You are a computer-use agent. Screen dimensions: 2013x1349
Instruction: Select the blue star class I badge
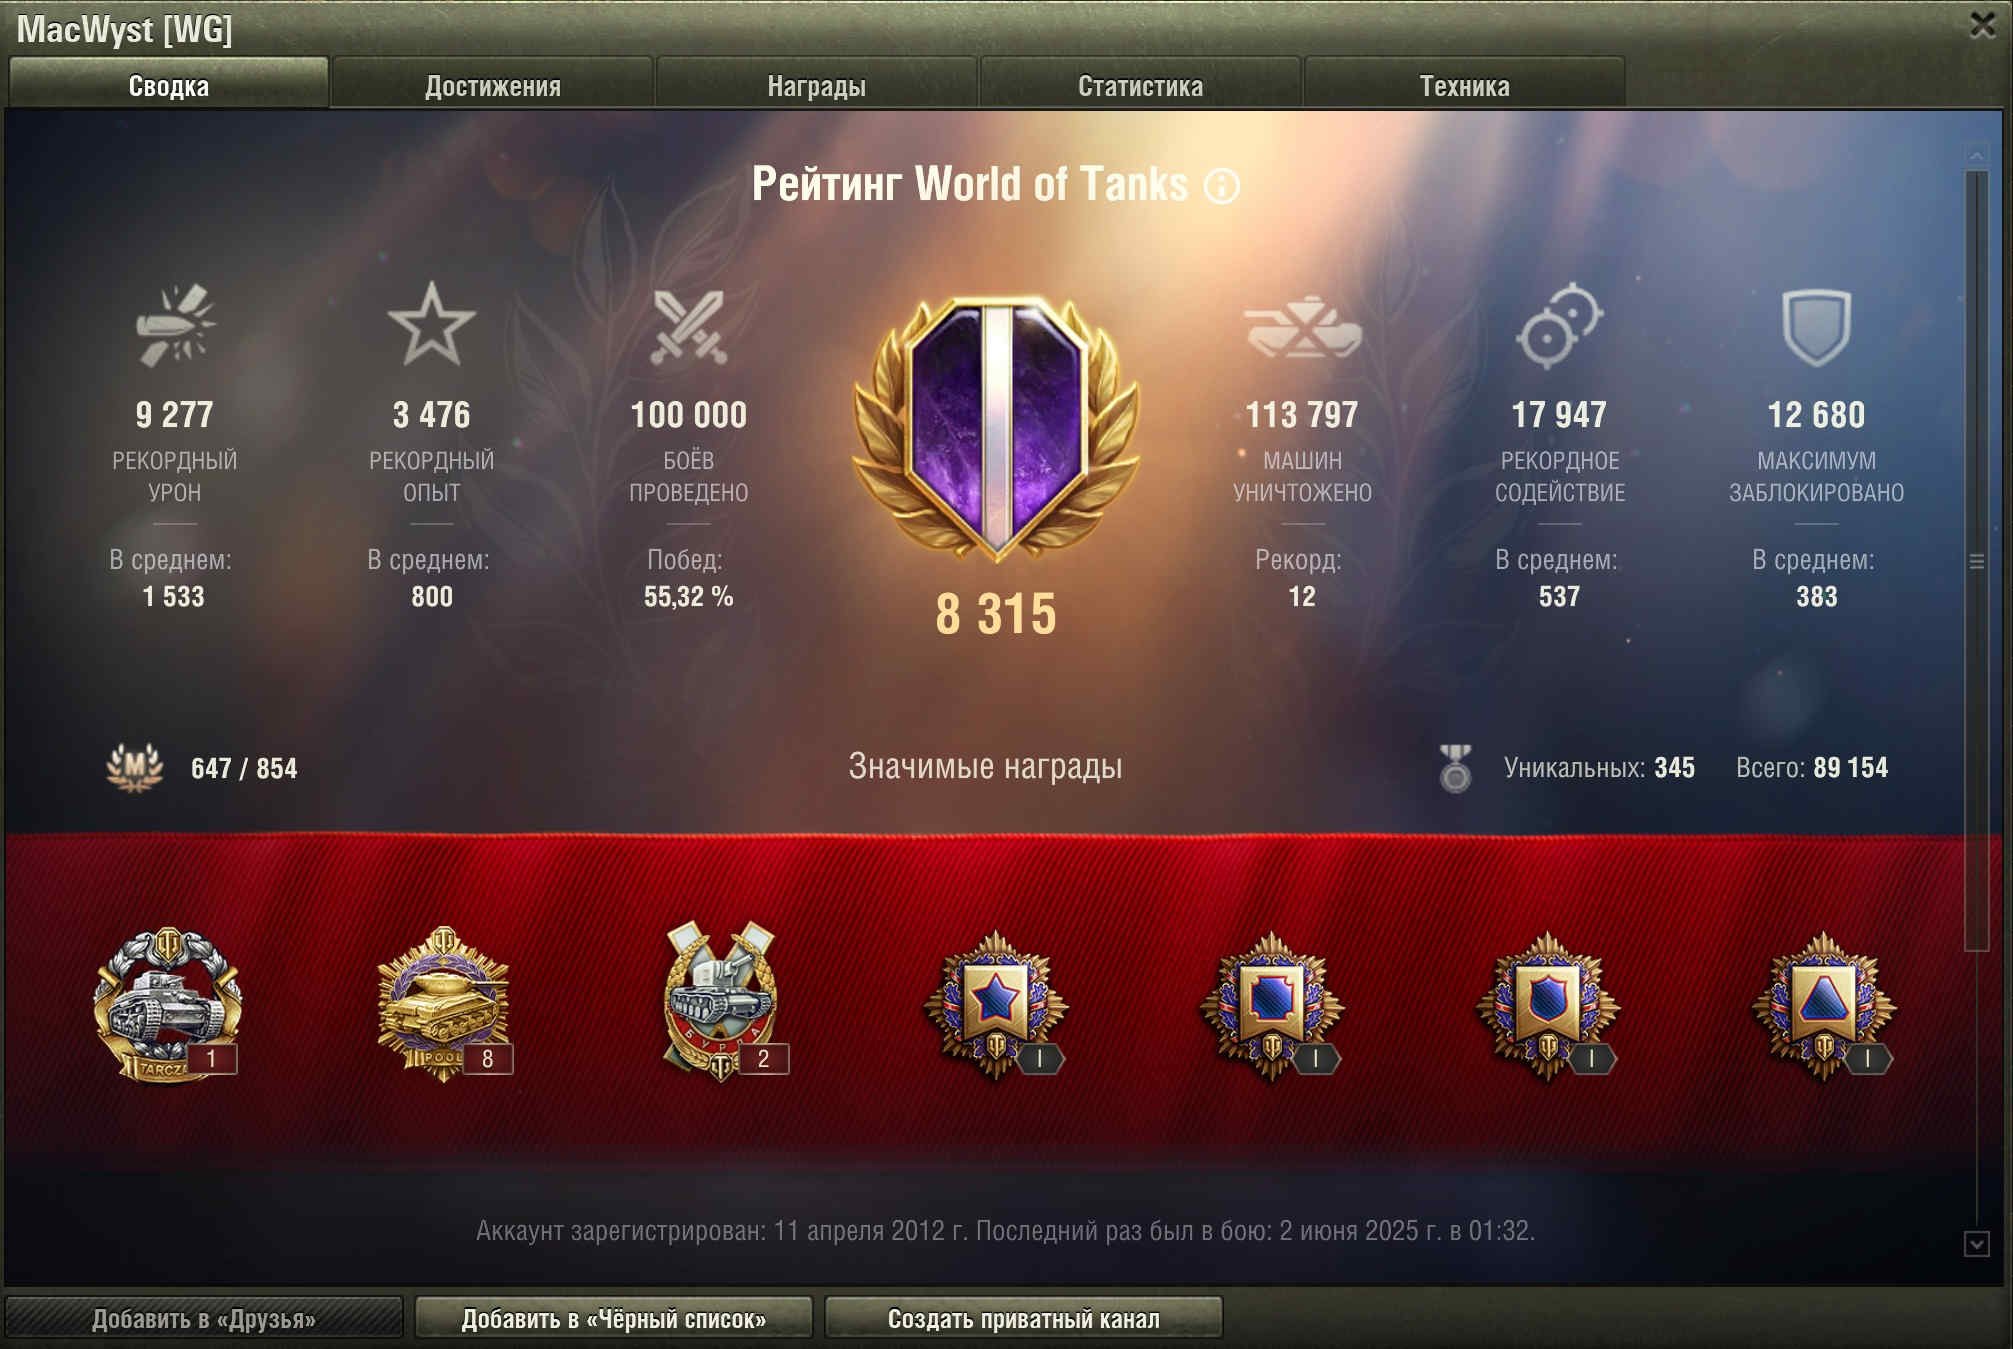996,1004
